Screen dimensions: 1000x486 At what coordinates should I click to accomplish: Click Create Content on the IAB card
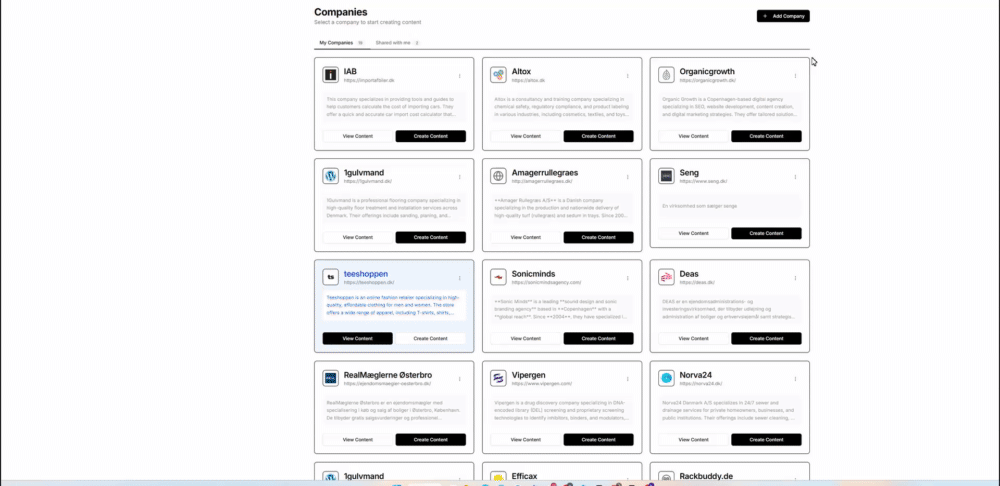(430, 136)
